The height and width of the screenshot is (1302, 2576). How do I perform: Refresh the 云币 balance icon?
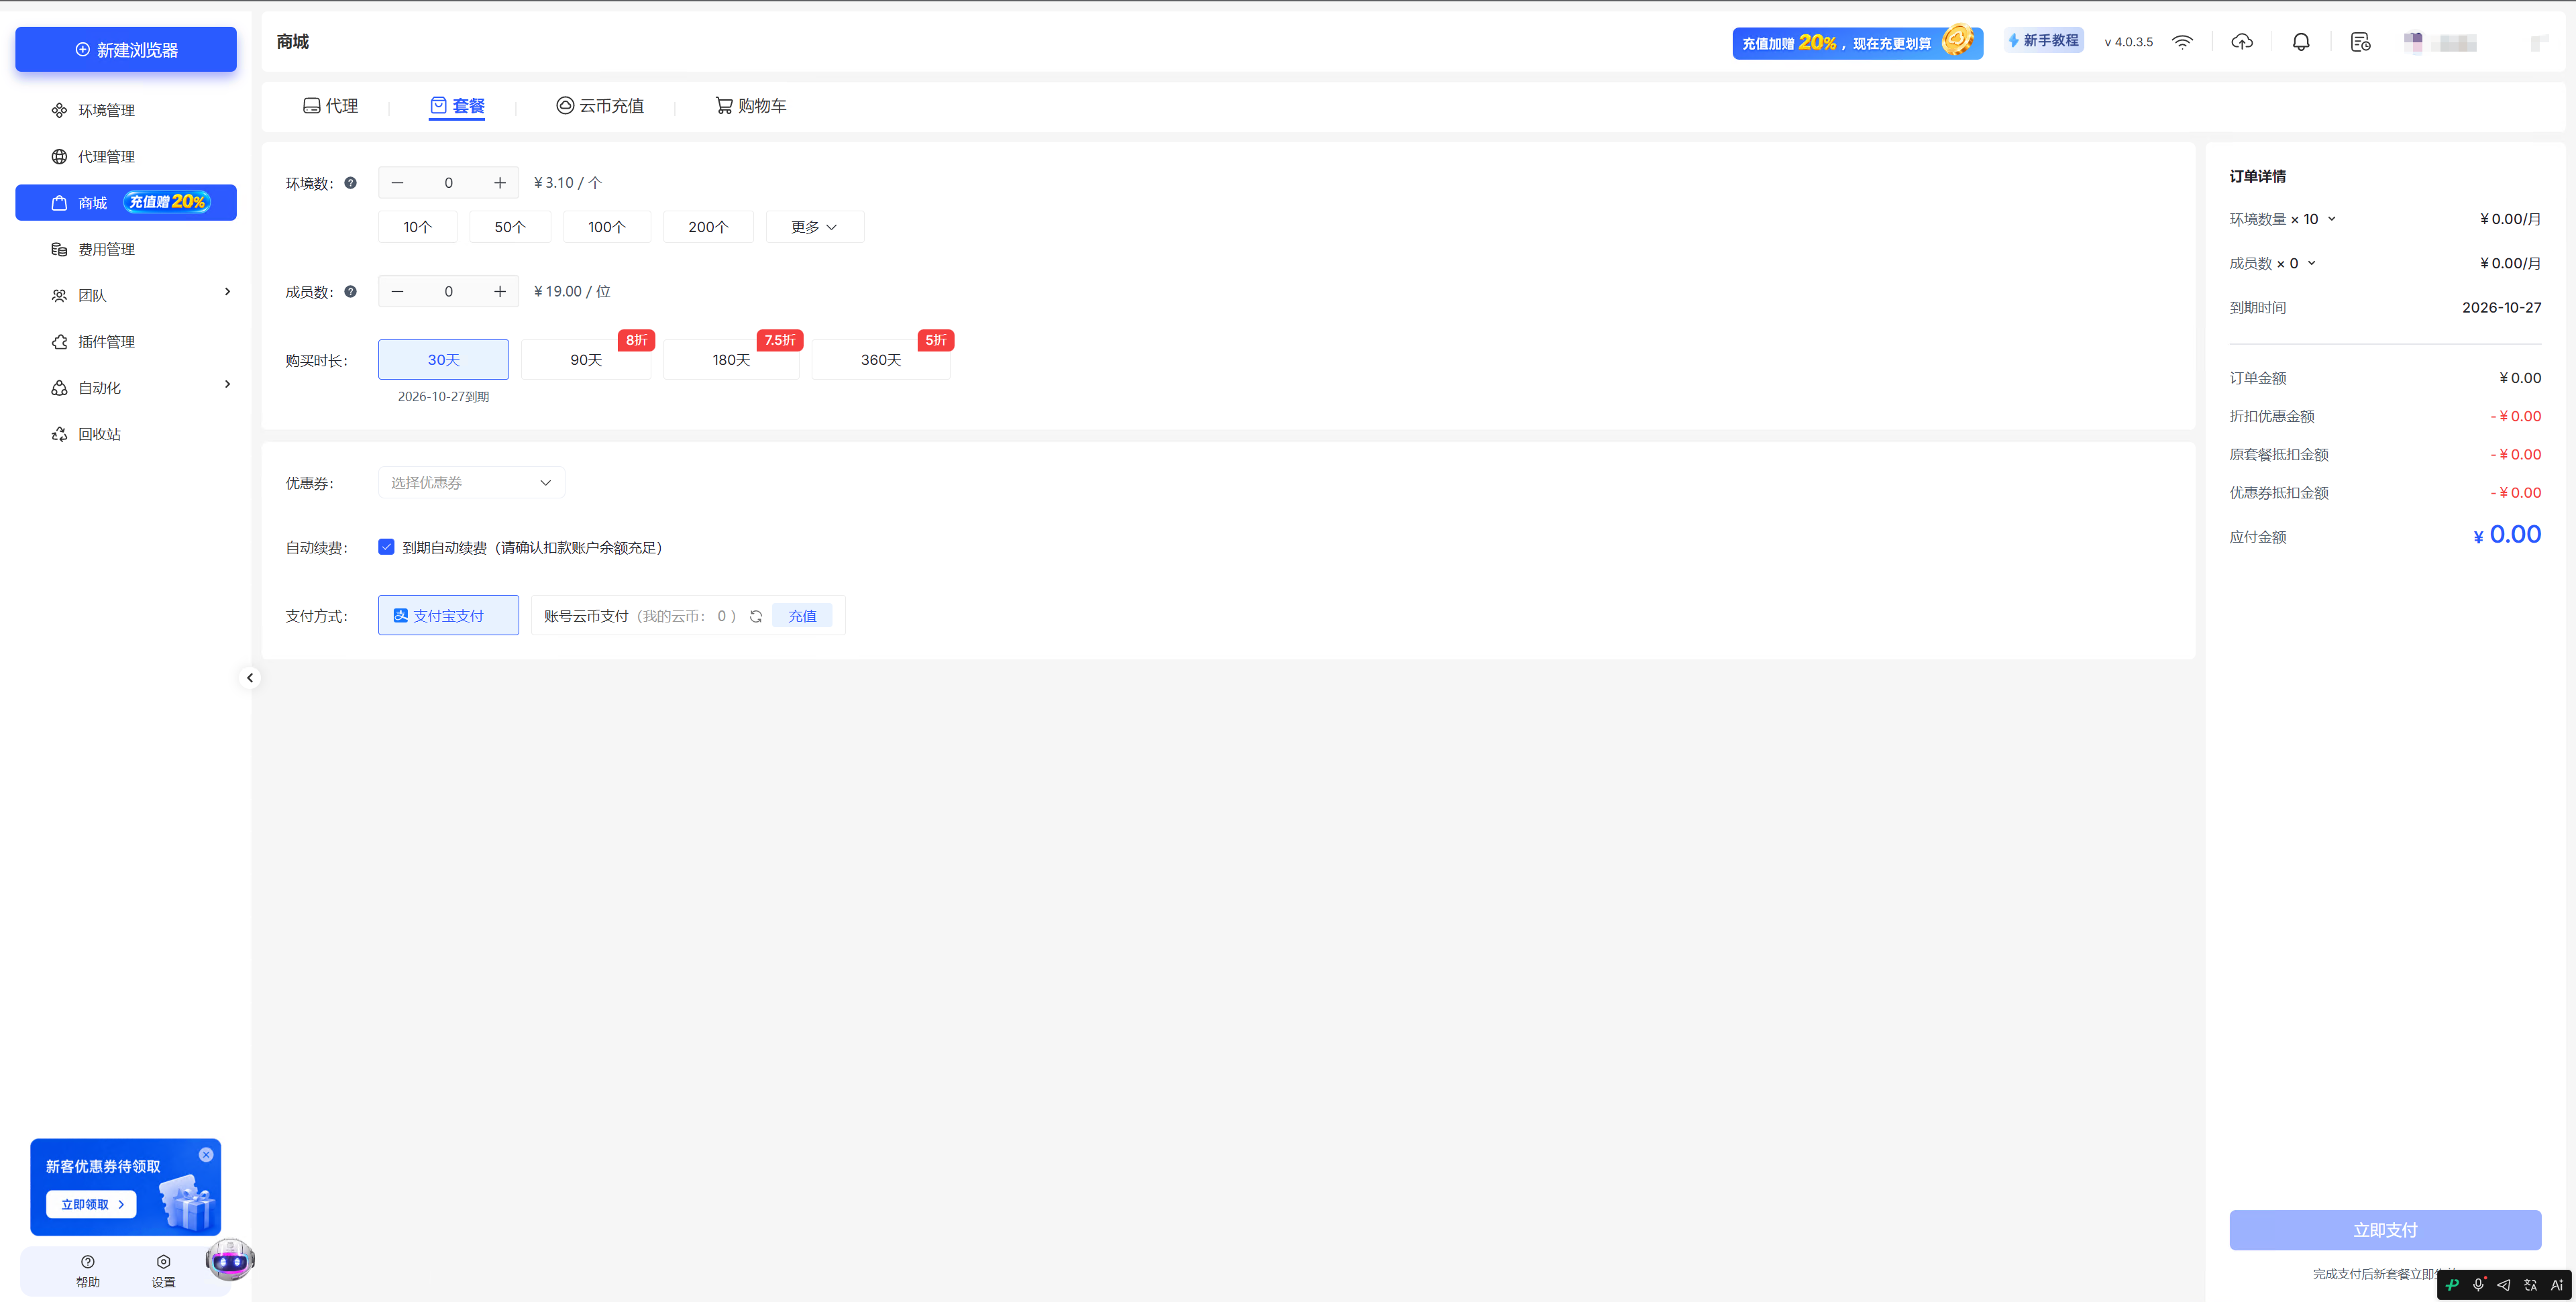[756, 616]
